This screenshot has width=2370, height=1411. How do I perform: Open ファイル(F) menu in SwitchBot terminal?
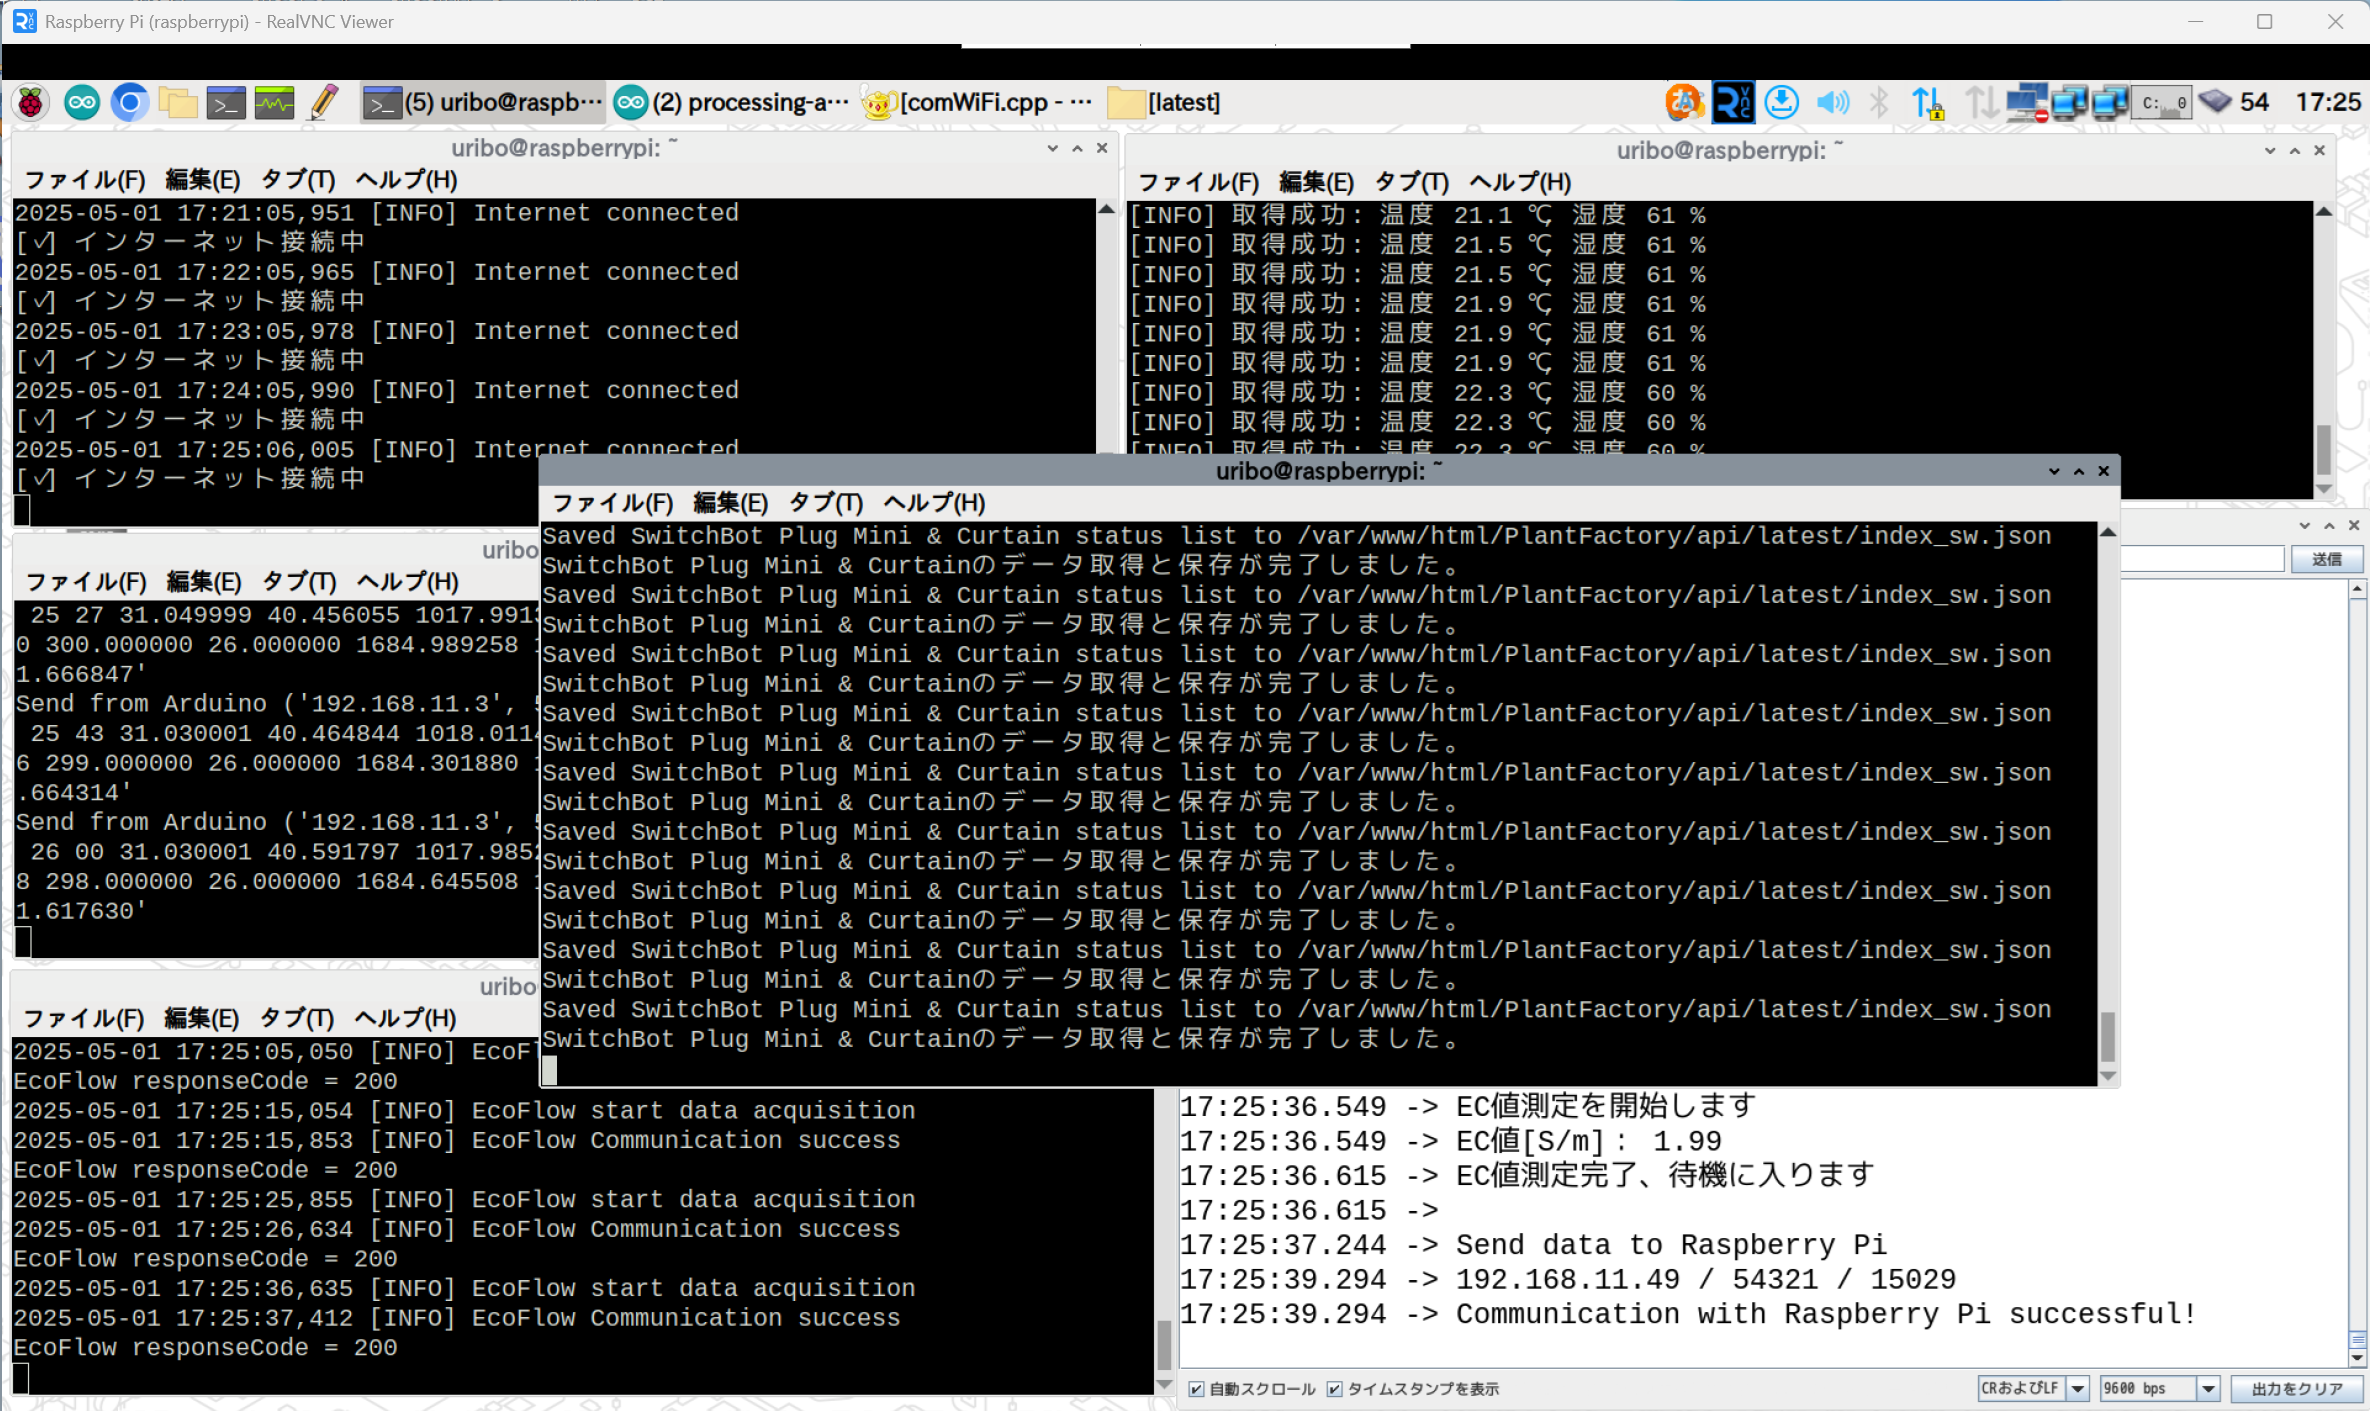point(612,503)
